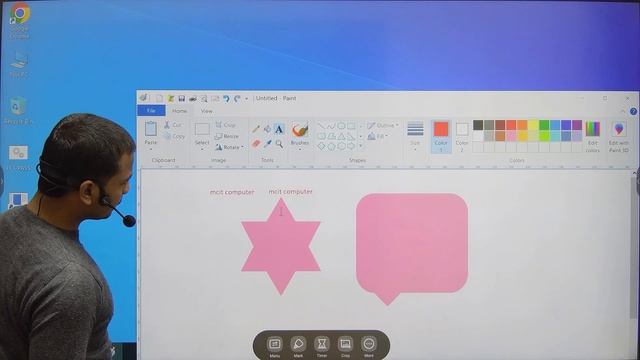Open the Rotate dropdown

229,147
